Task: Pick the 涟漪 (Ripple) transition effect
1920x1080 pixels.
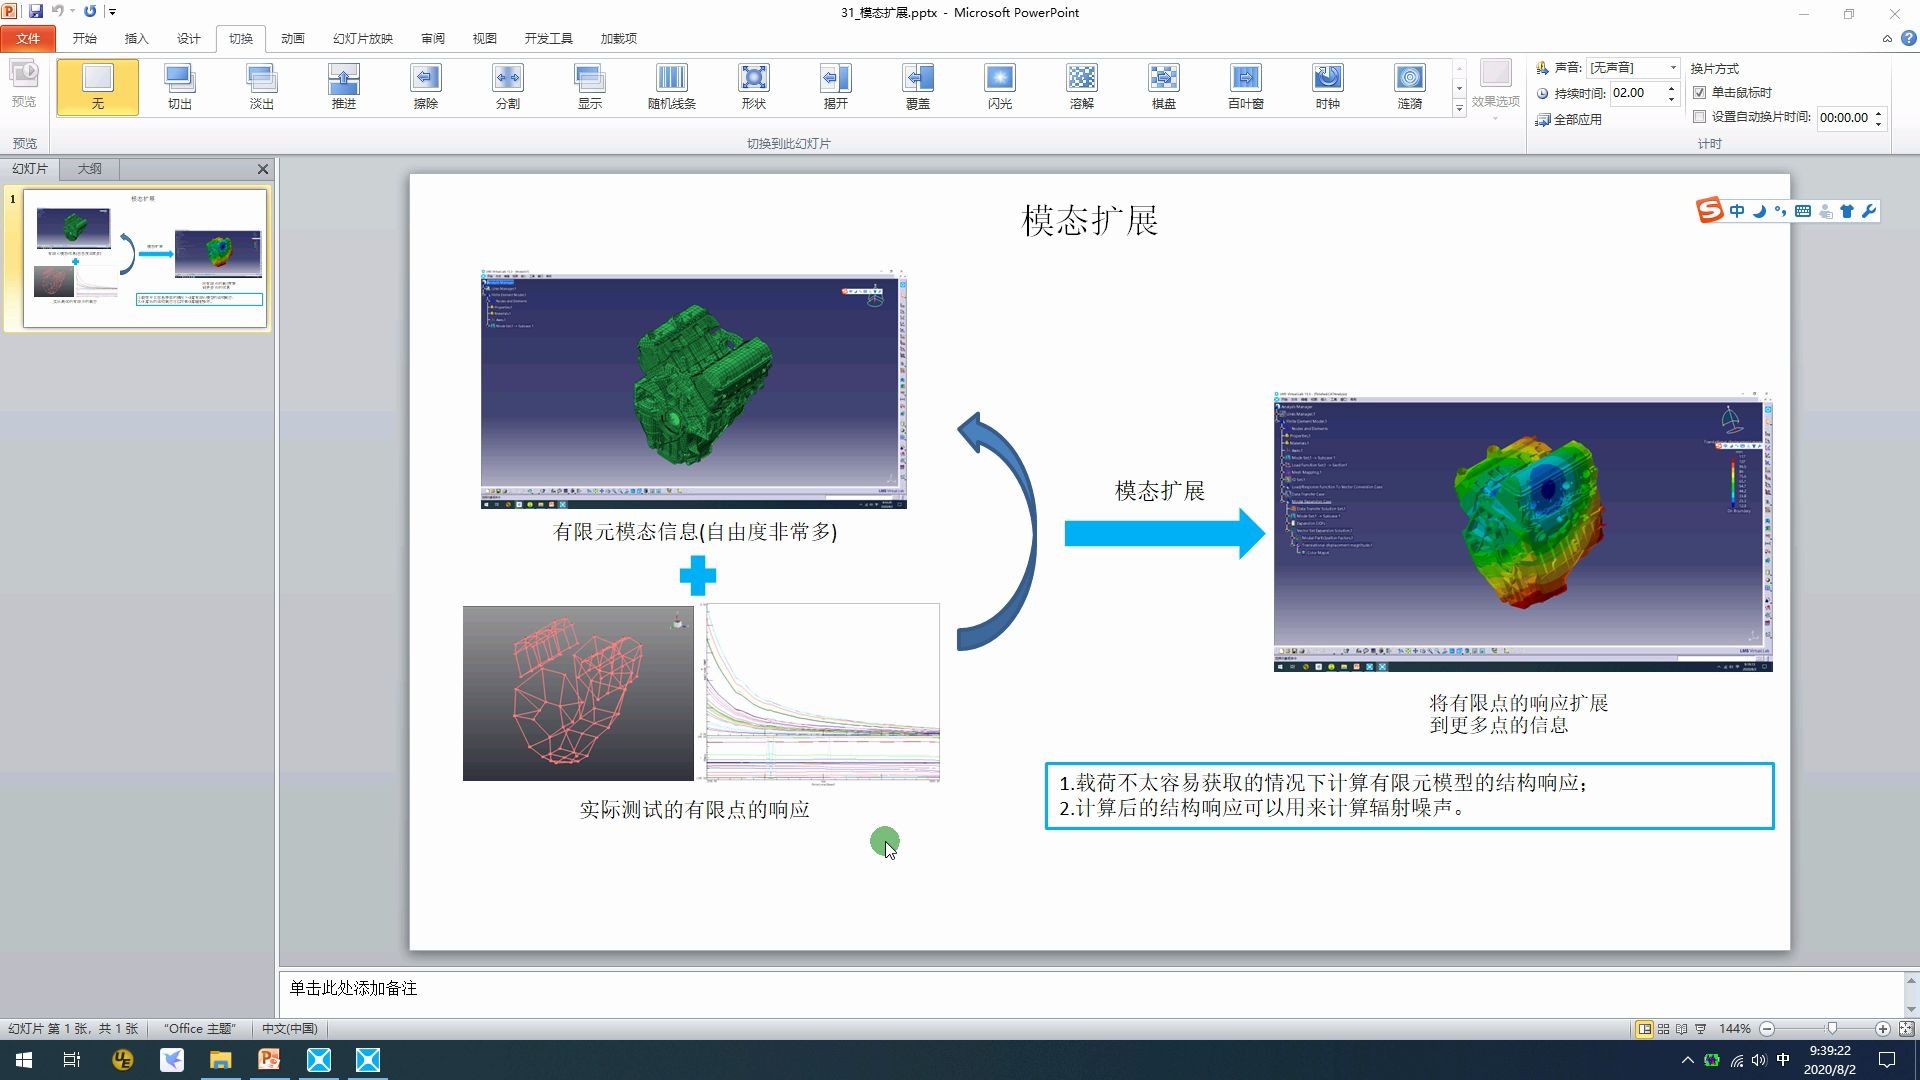Action: pyautogui.click(x=1409, y=86)
